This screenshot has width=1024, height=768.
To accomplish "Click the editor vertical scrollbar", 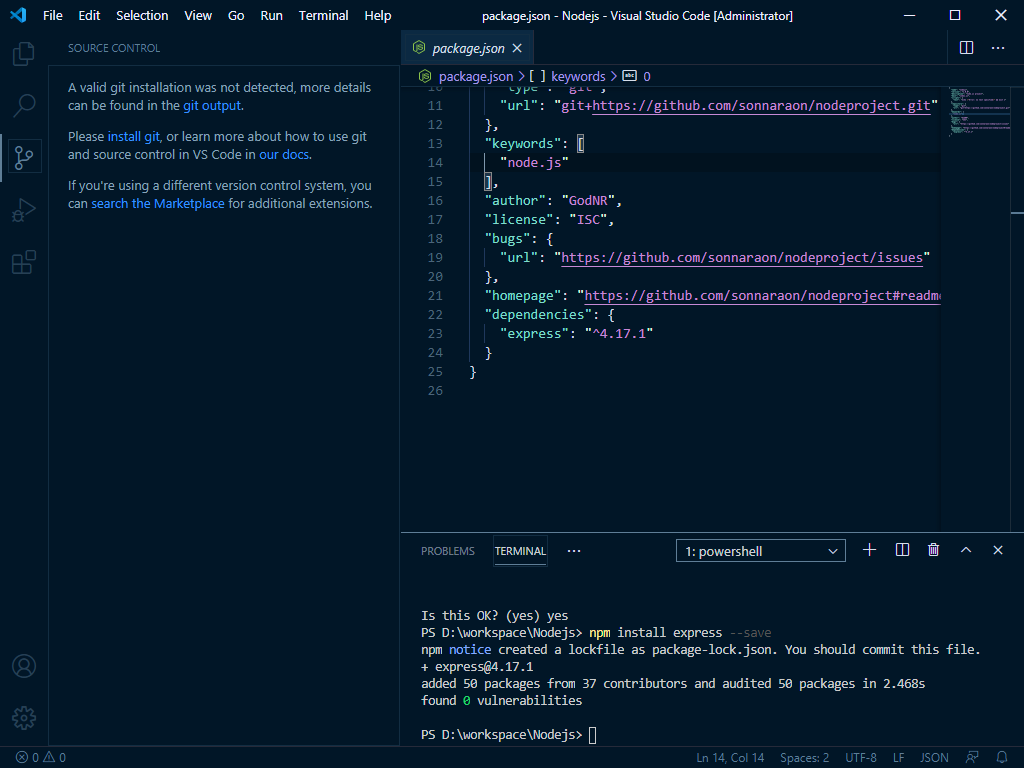I will pos(1017,308).
